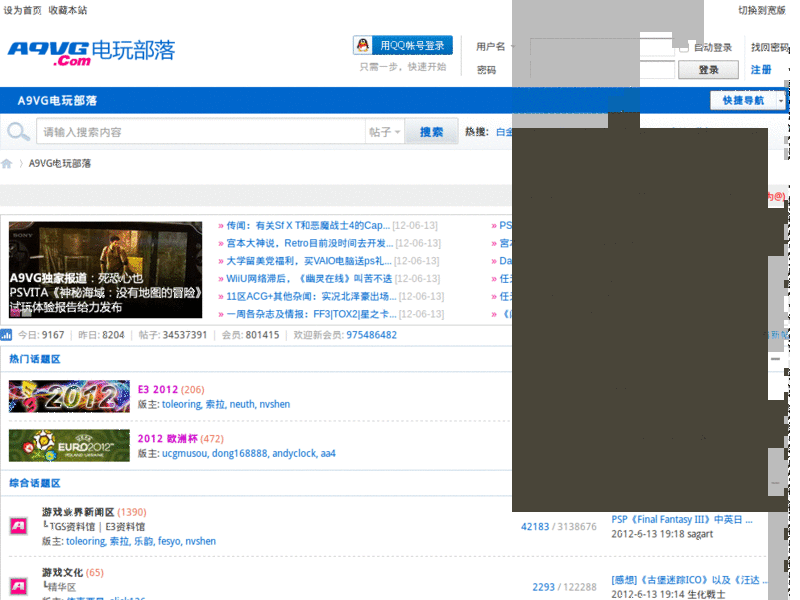This screenshot has width=800, height=600.
Task: Click the 42183 topic count link
Action: [535, 527]
